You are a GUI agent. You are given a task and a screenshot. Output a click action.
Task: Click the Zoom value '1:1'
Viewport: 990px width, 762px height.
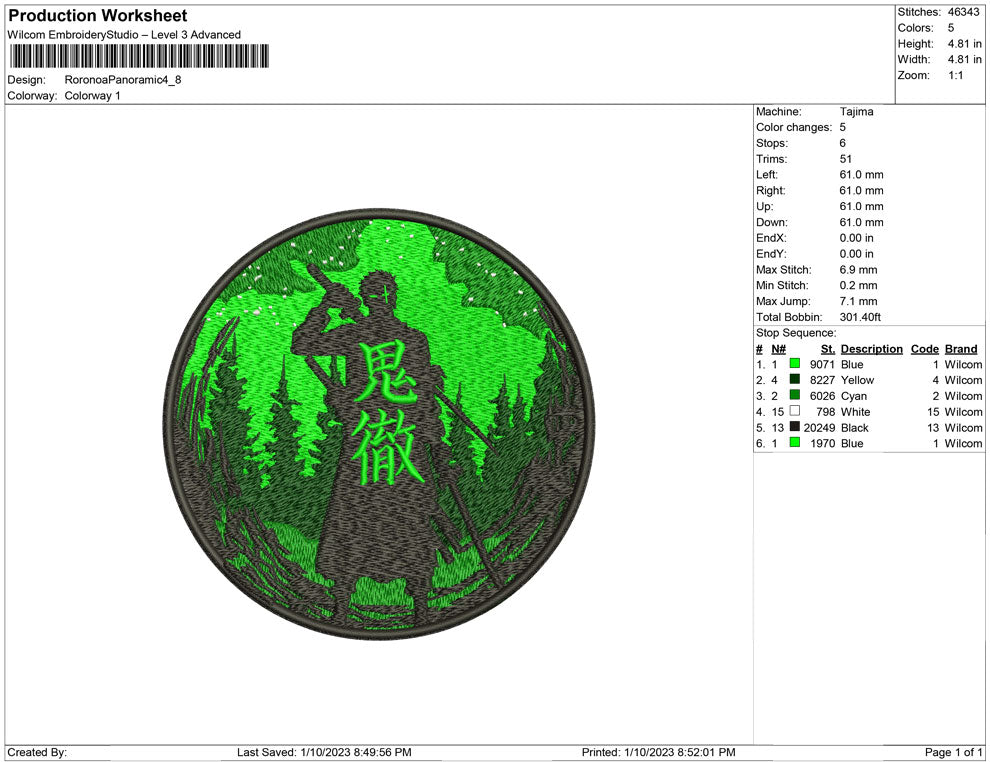point(955,75)
